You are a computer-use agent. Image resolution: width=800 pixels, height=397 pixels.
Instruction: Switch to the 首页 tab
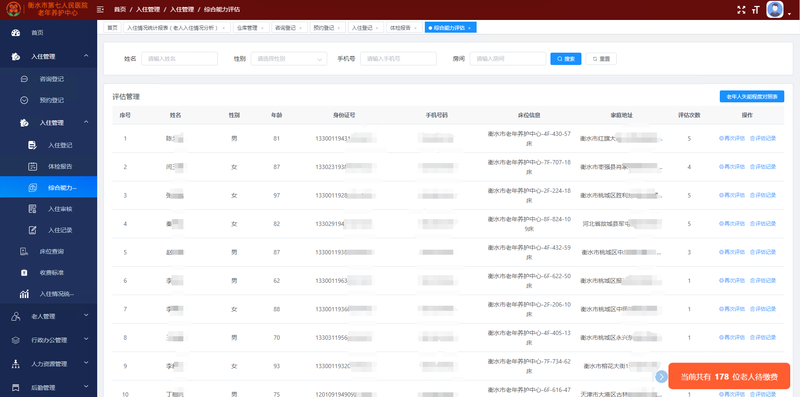(112, 28)
